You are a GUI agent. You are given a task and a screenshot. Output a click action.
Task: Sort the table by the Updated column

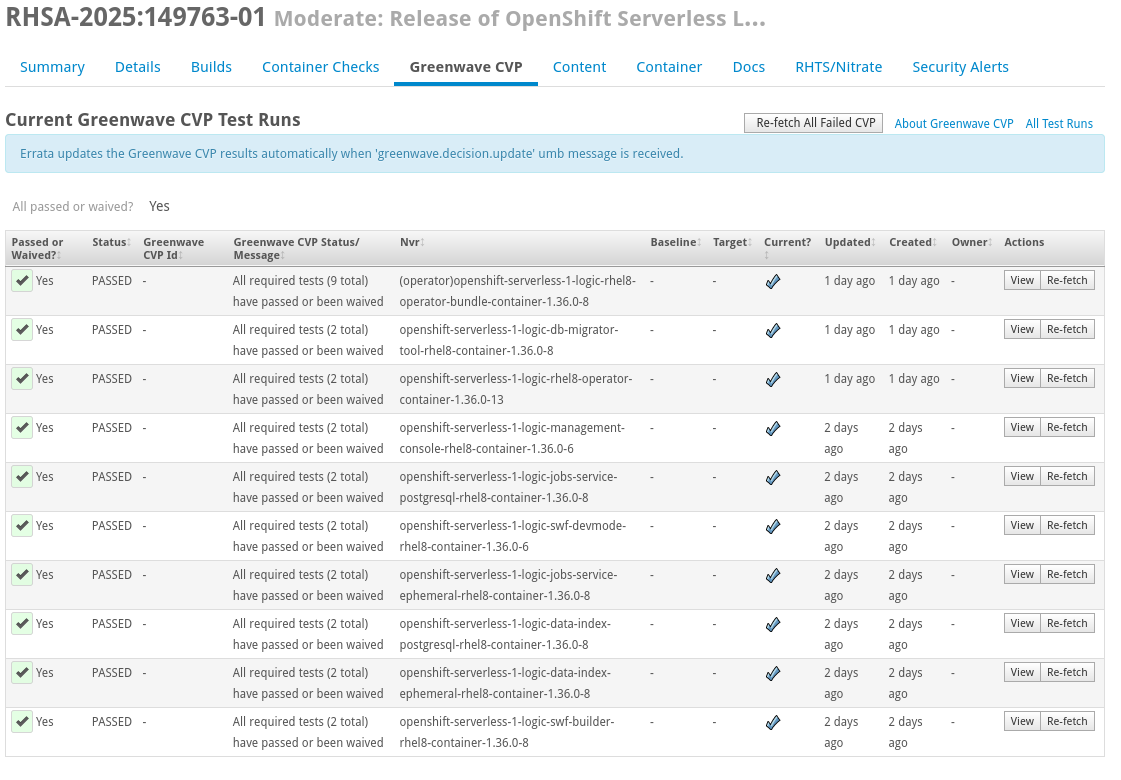pyautogui.click(x=846, y=242)
